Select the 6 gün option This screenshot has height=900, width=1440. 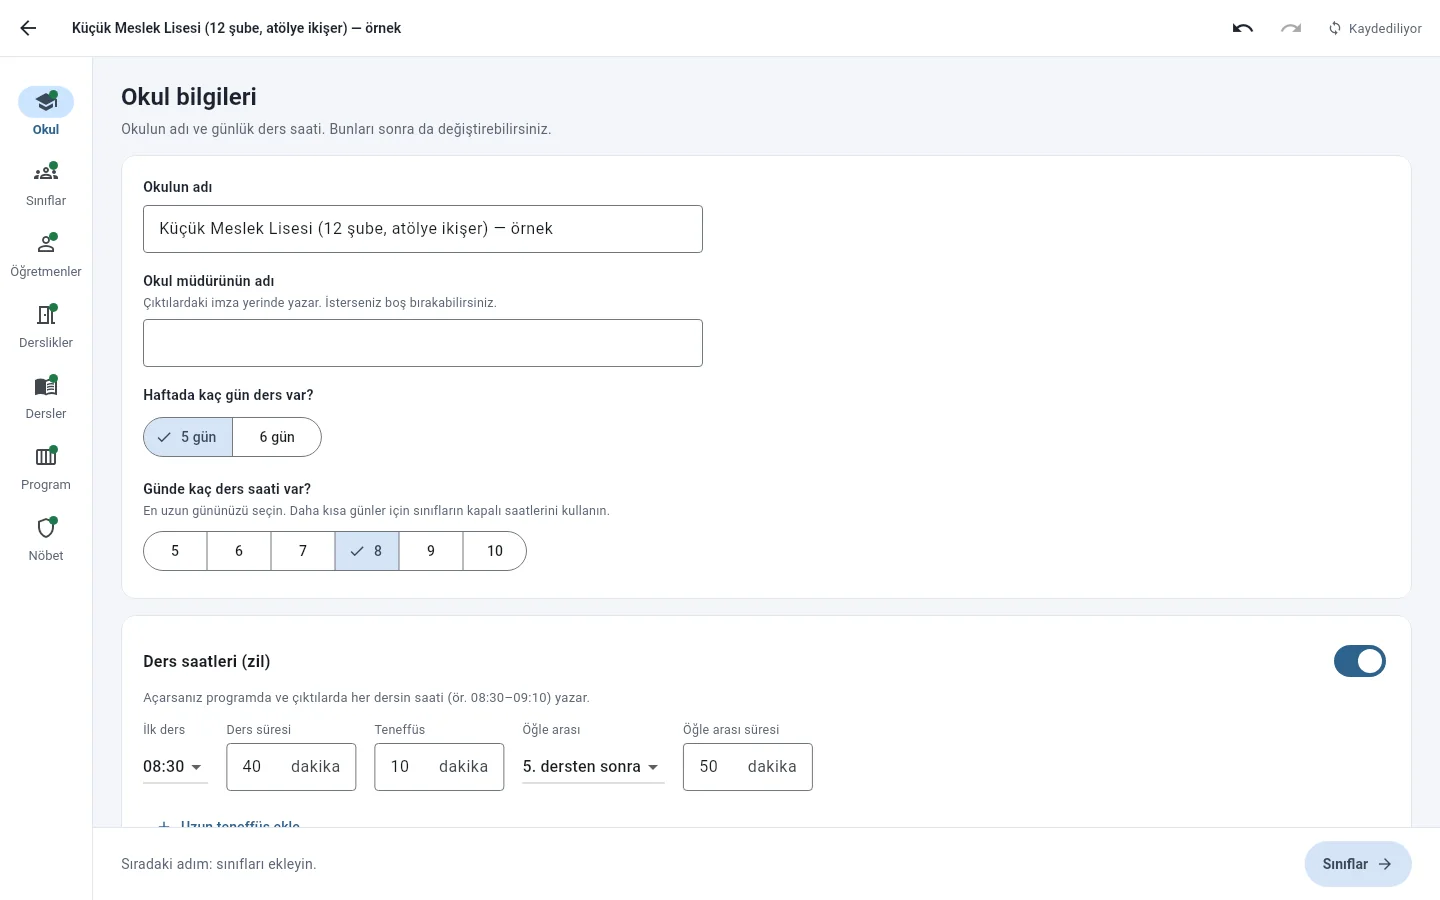(277, 437)
